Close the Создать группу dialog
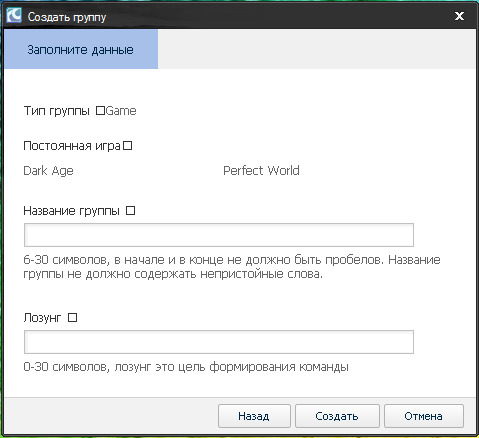This screenshot has width=479, height=438. 459,16
